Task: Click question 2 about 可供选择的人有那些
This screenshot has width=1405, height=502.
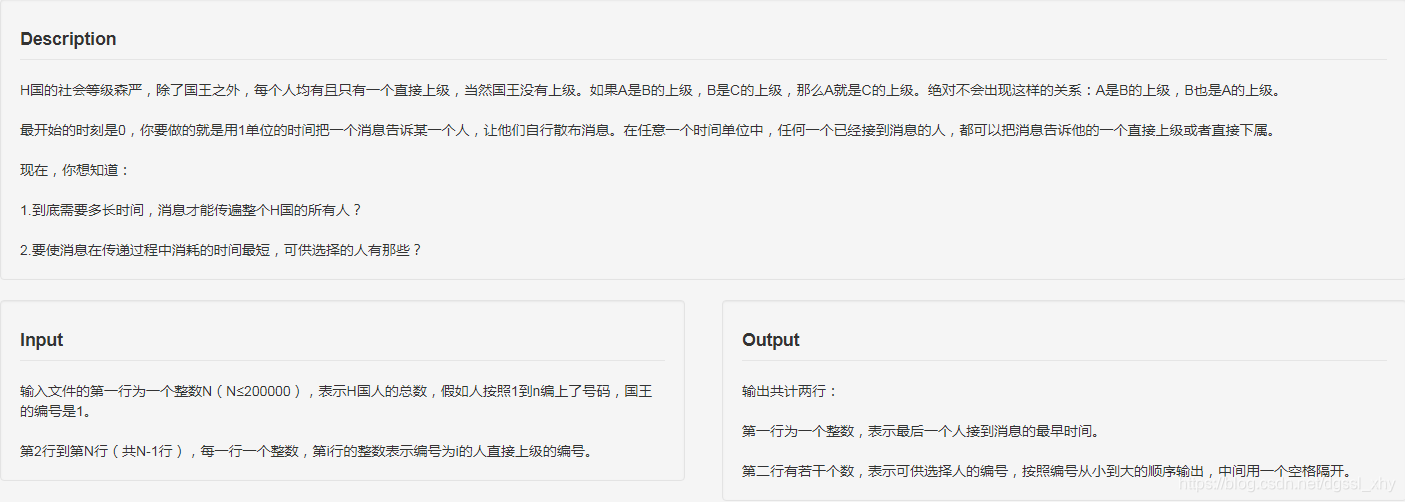Action: point(221,250)
